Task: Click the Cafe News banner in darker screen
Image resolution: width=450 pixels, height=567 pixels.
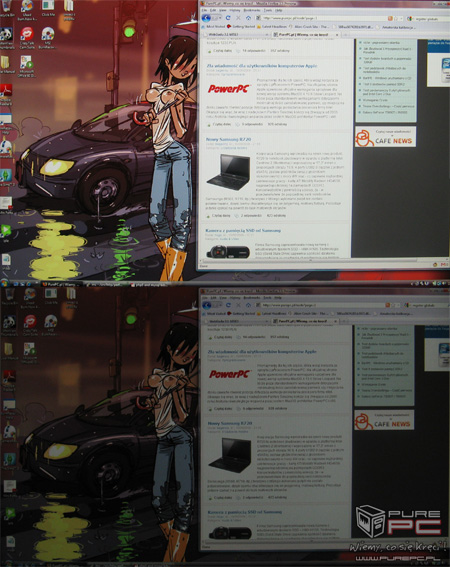Action: coord(384,420)
